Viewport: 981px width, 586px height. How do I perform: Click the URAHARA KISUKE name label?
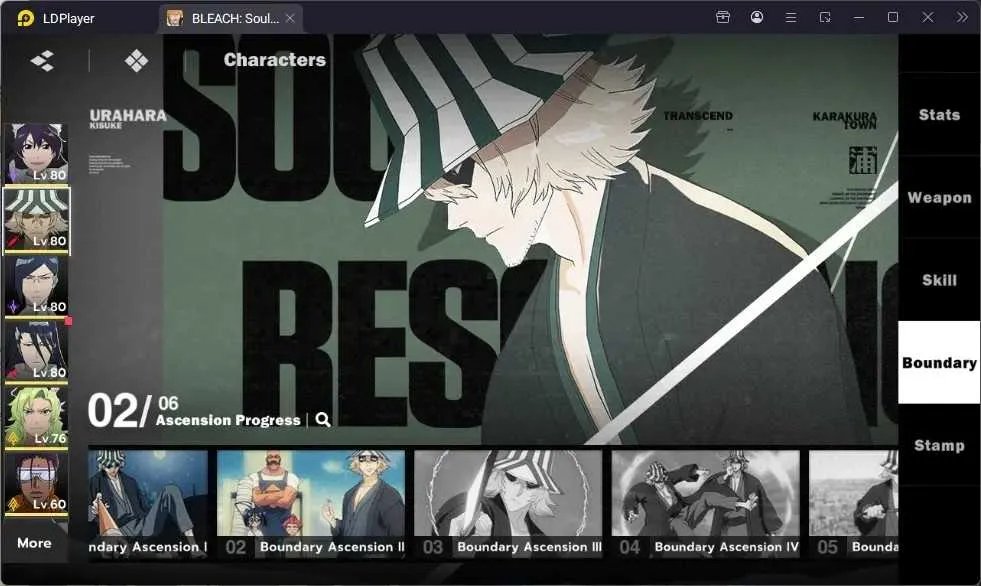click(x=128, y=118)
